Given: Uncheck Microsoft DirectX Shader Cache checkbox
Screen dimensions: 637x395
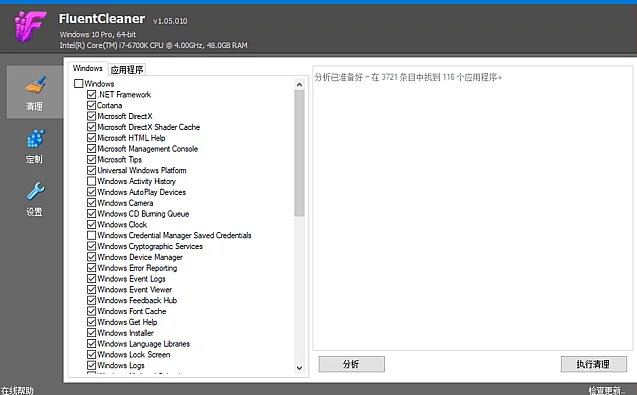Looking at the screenshot, I should click(91, 127).
